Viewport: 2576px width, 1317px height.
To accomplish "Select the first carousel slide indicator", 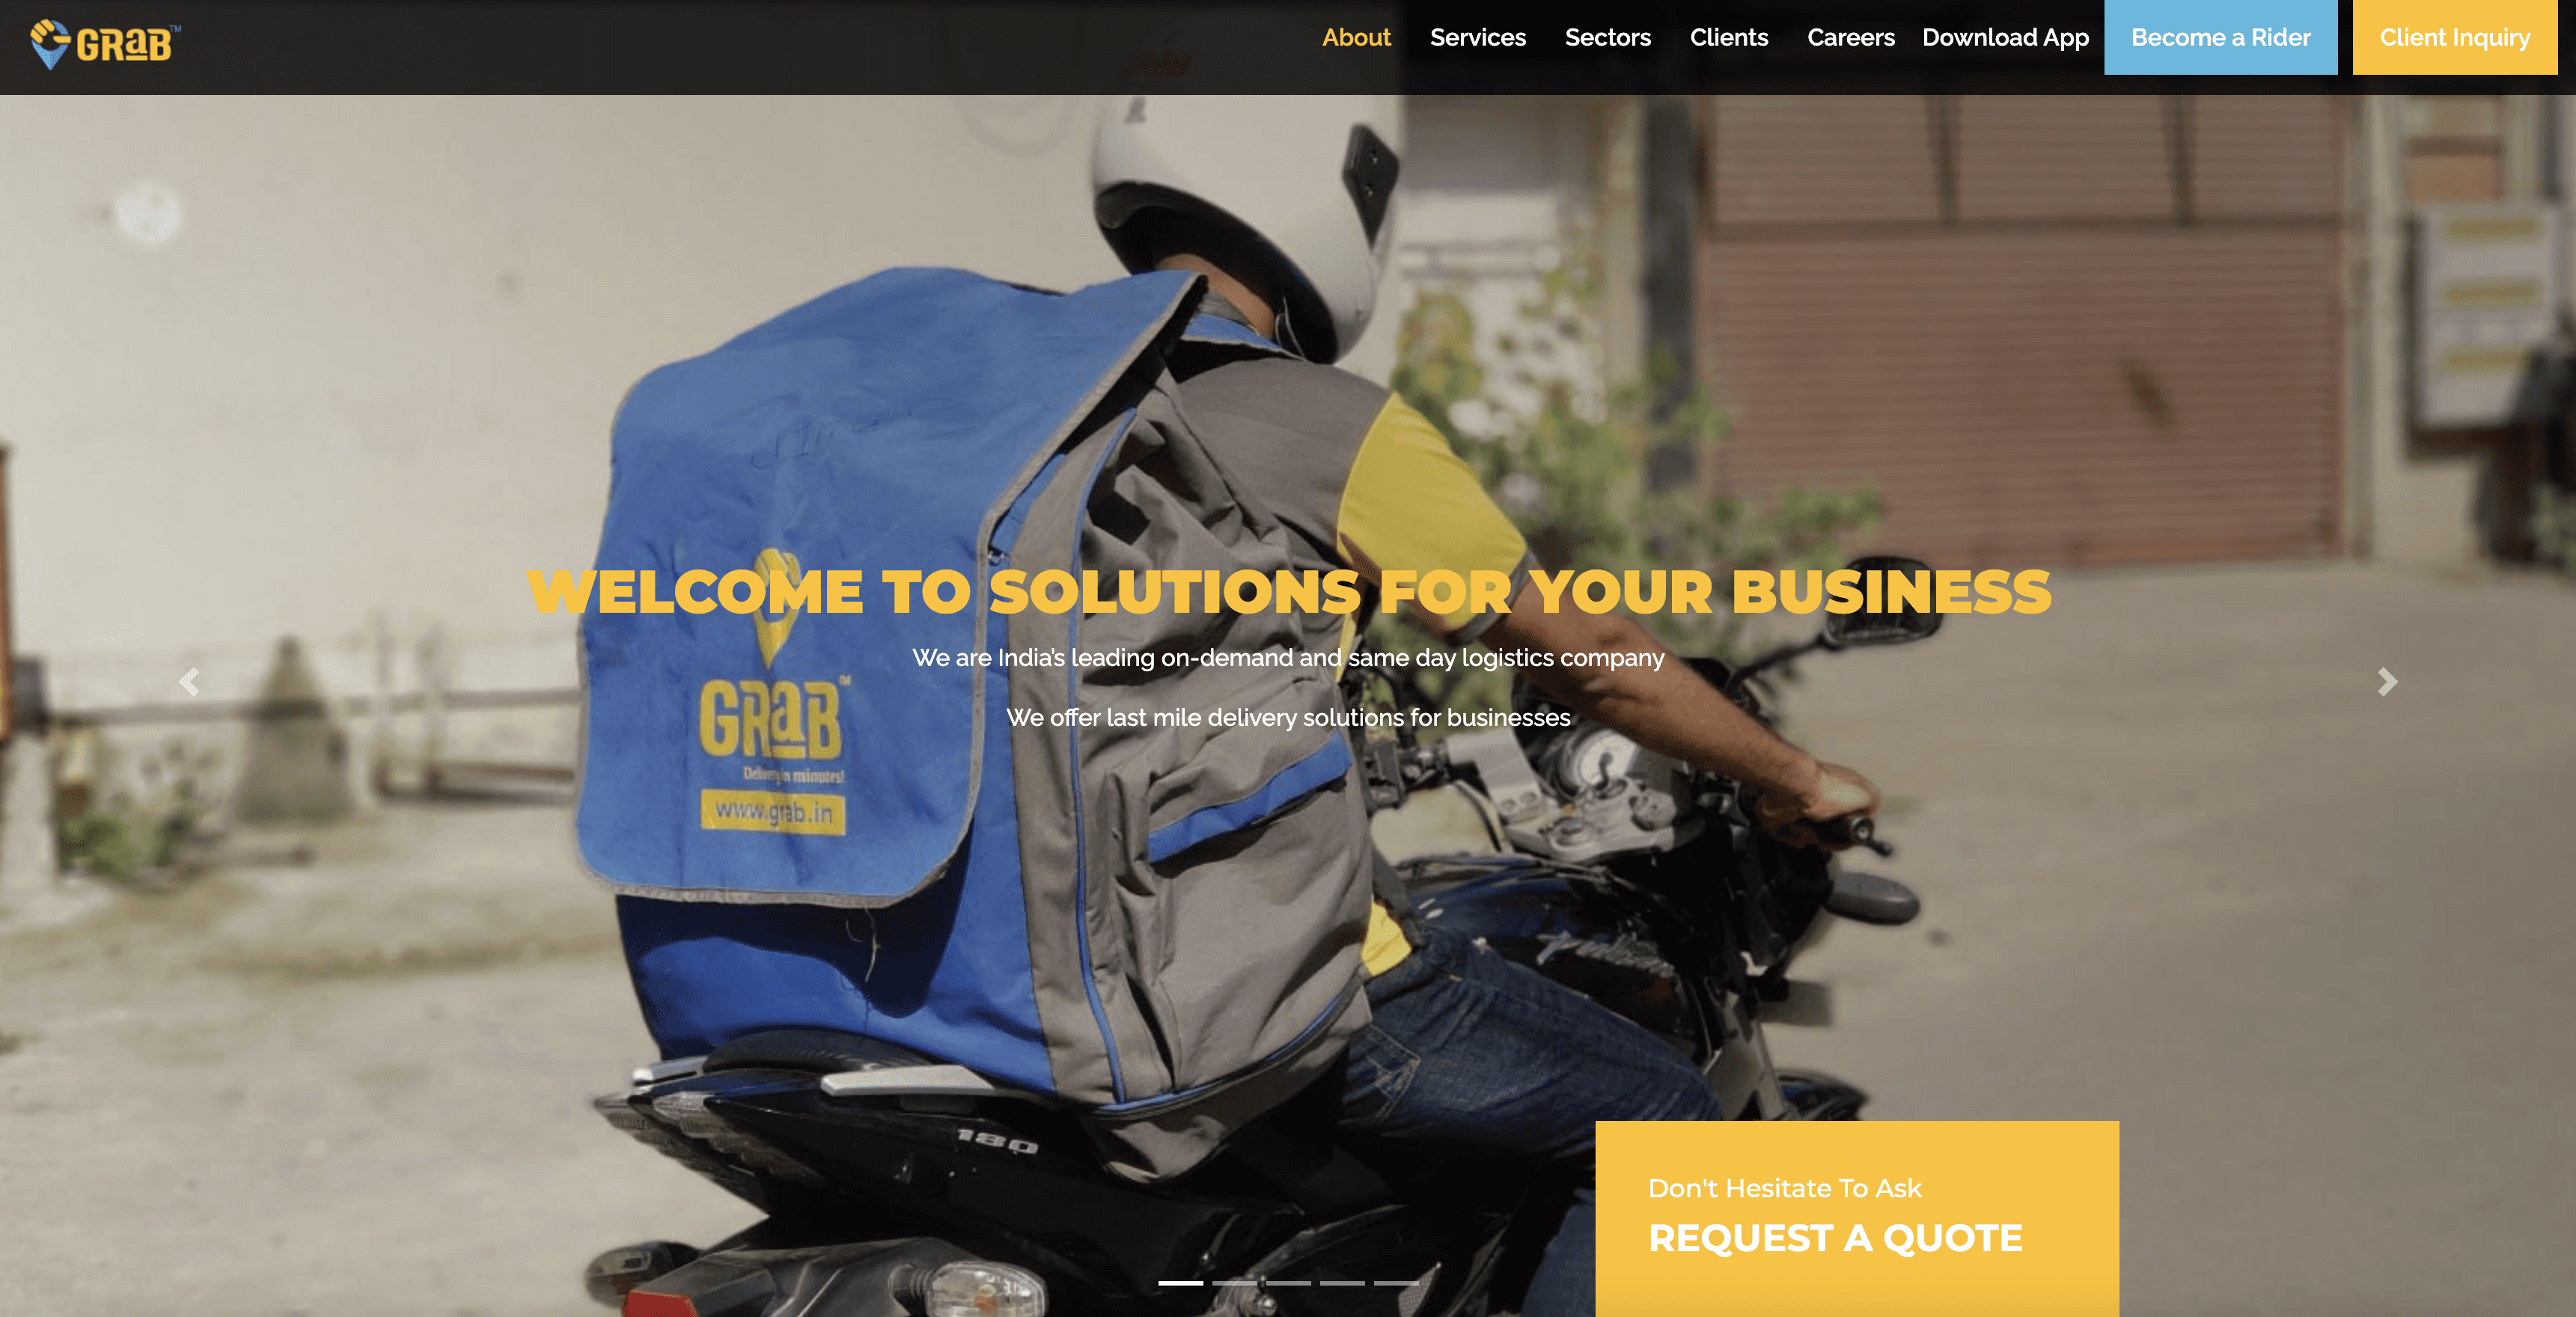I will 1181,1282.
